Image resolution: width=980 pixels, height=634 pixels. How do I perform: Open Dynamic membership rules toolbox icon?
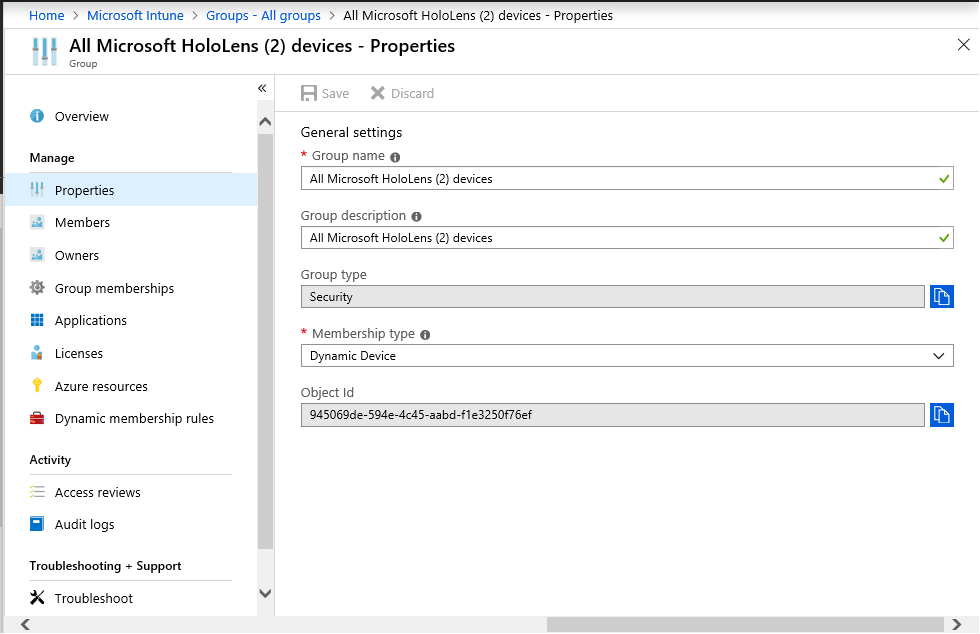pos(37,418)
